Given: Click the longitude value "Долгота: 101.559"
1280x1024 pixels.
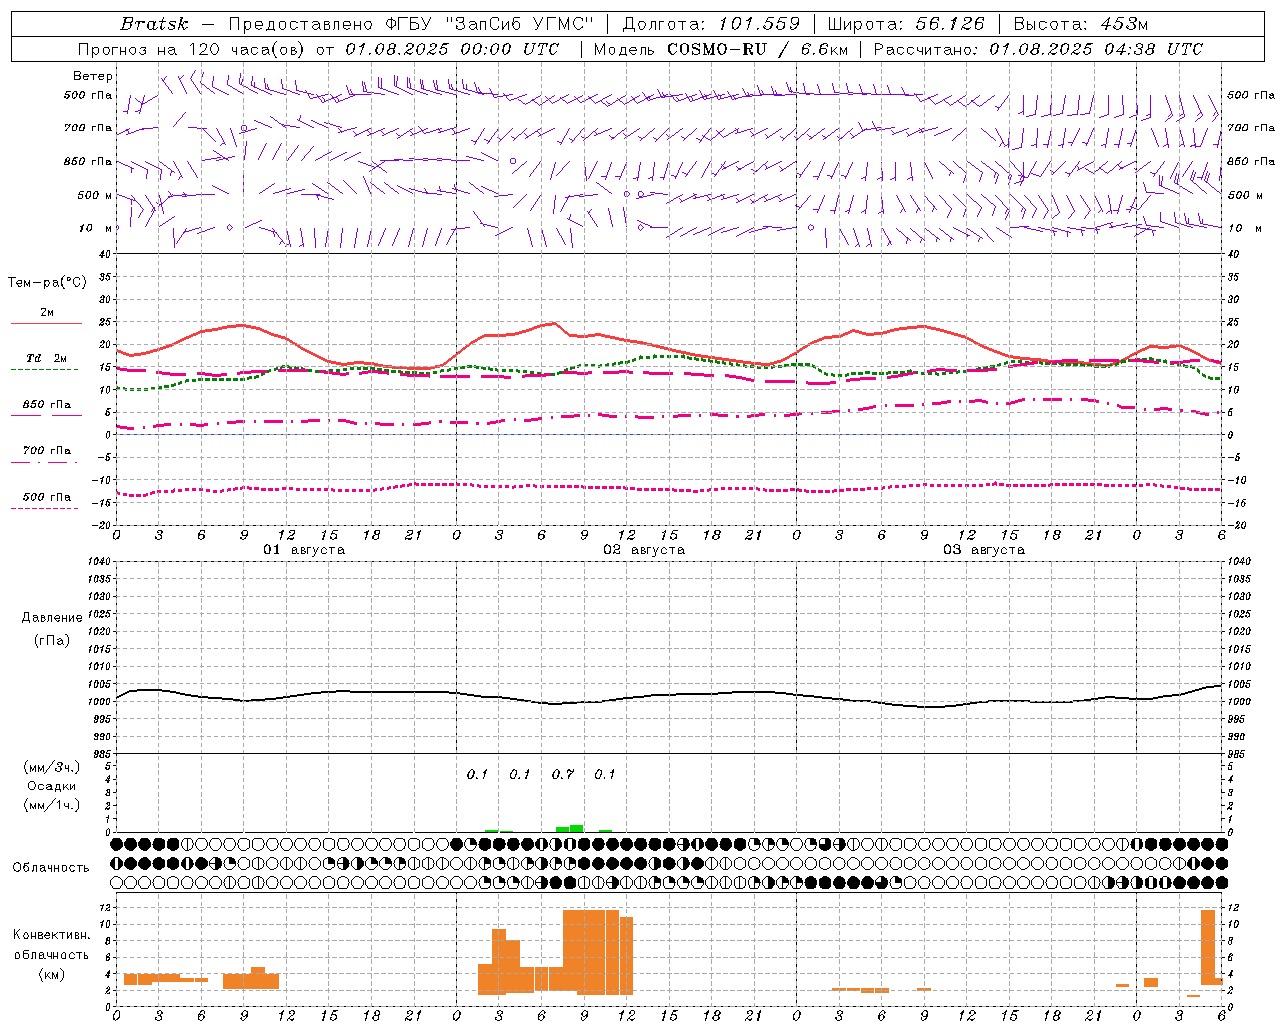Looking at the screenshot, I should pos(712,24).
